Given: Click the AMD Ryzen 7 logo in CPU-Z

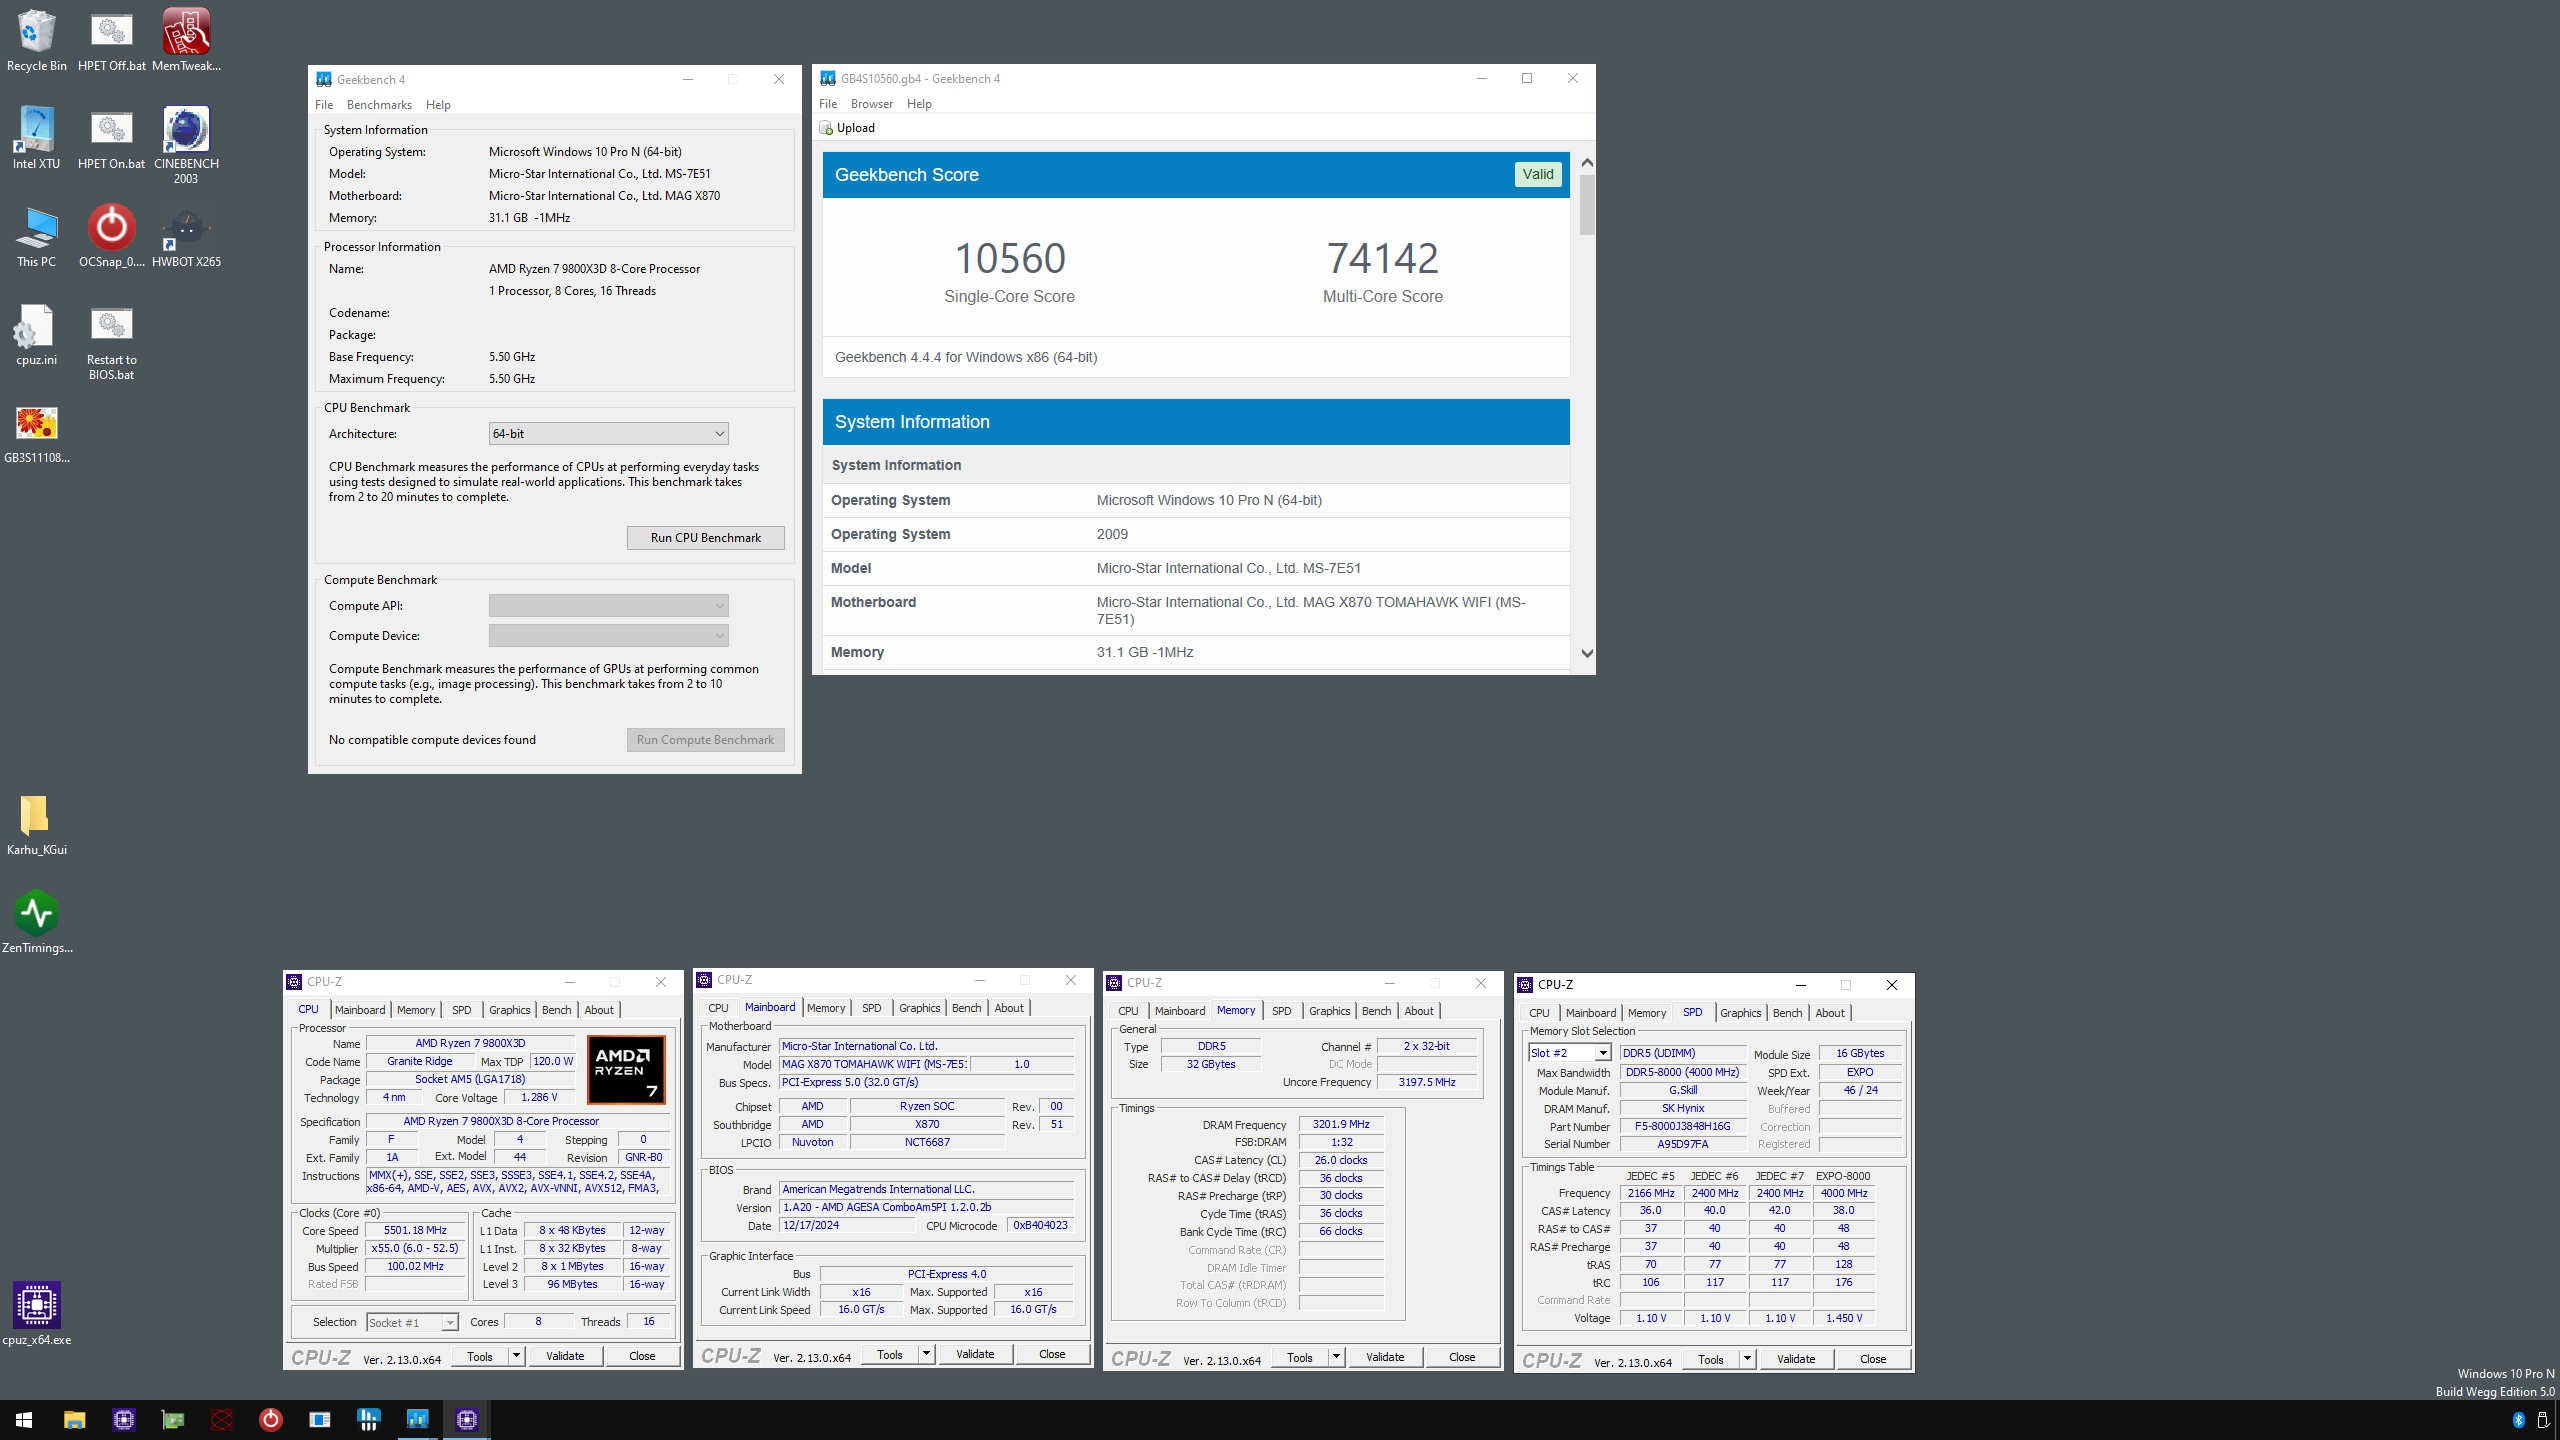Looking at the screenshot, I should tap(626, 1069).
